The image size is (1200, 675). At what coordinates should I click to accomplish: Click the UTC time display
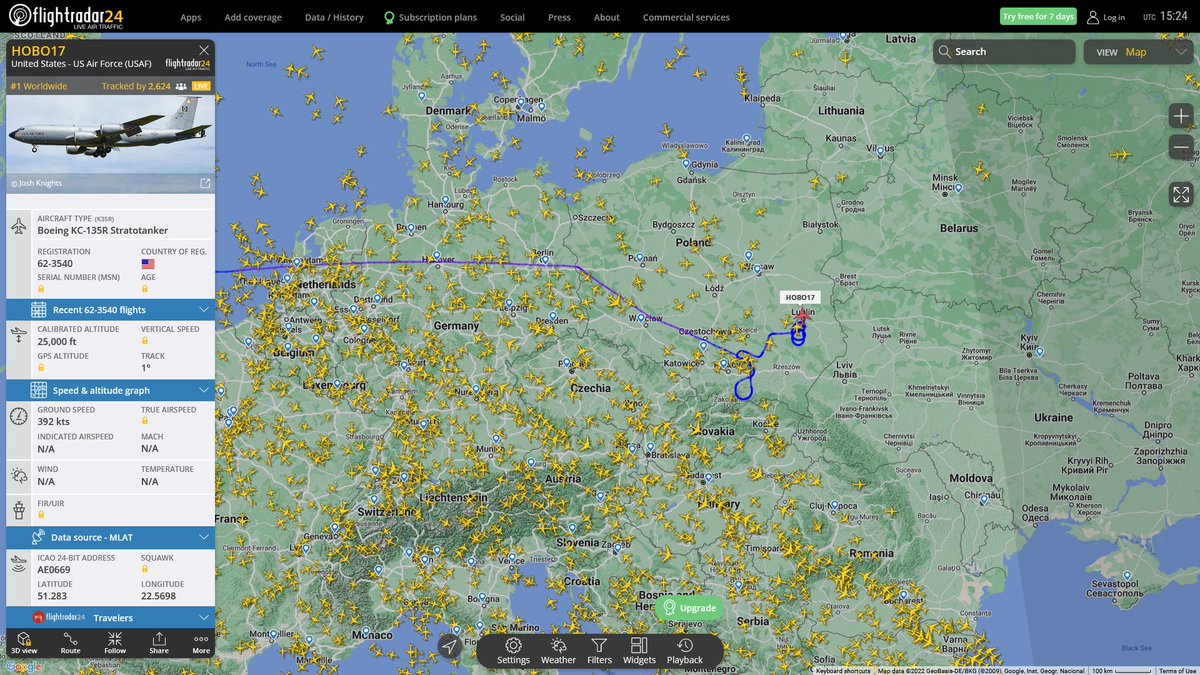point(1165,16)
